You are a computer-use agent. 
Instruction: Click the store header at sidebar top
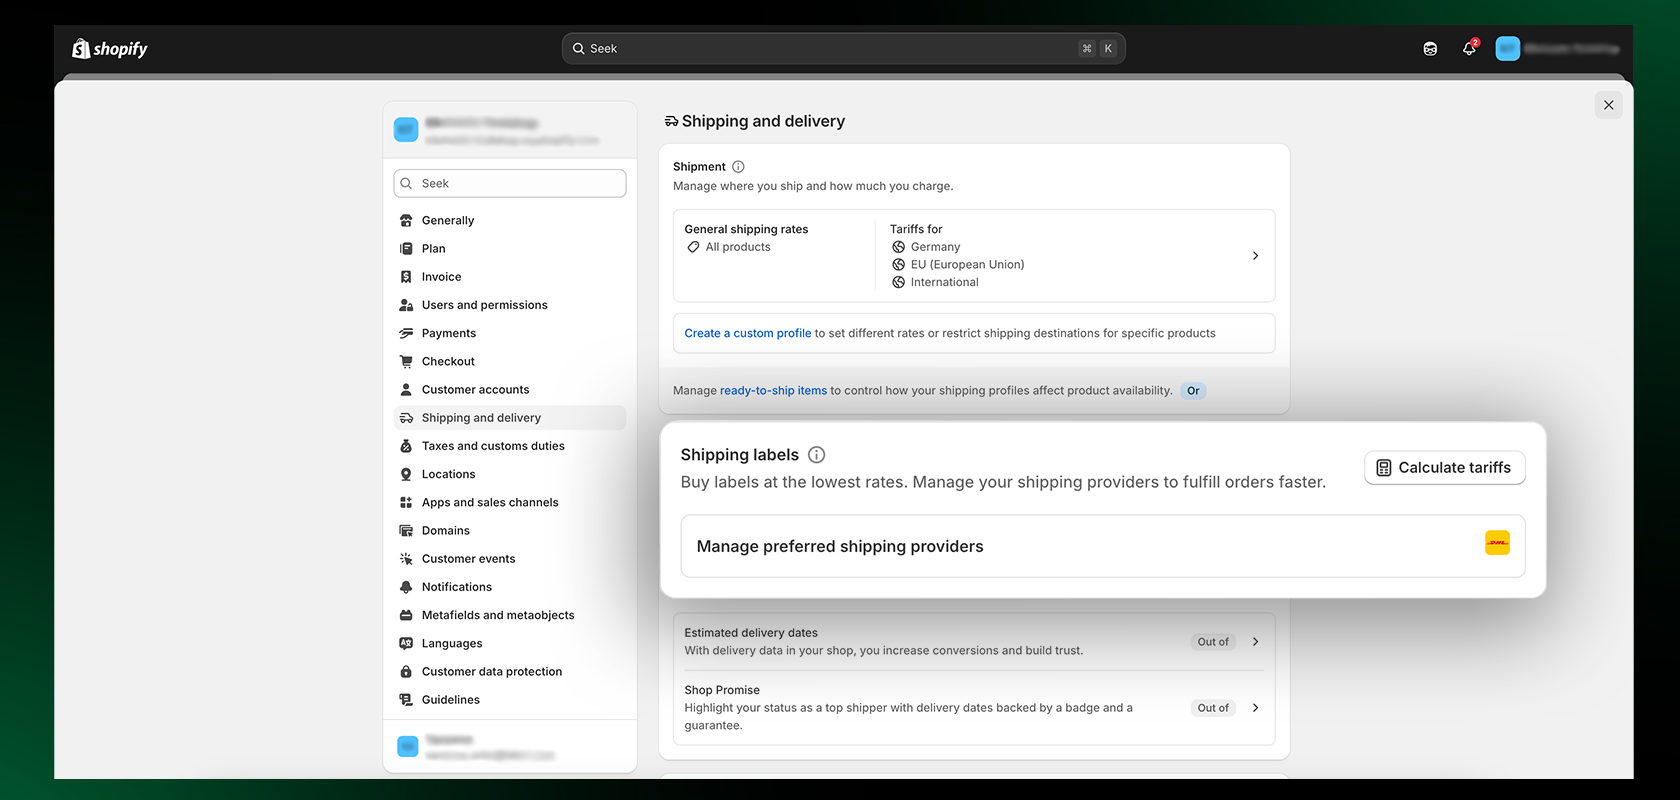click(510, 130)
